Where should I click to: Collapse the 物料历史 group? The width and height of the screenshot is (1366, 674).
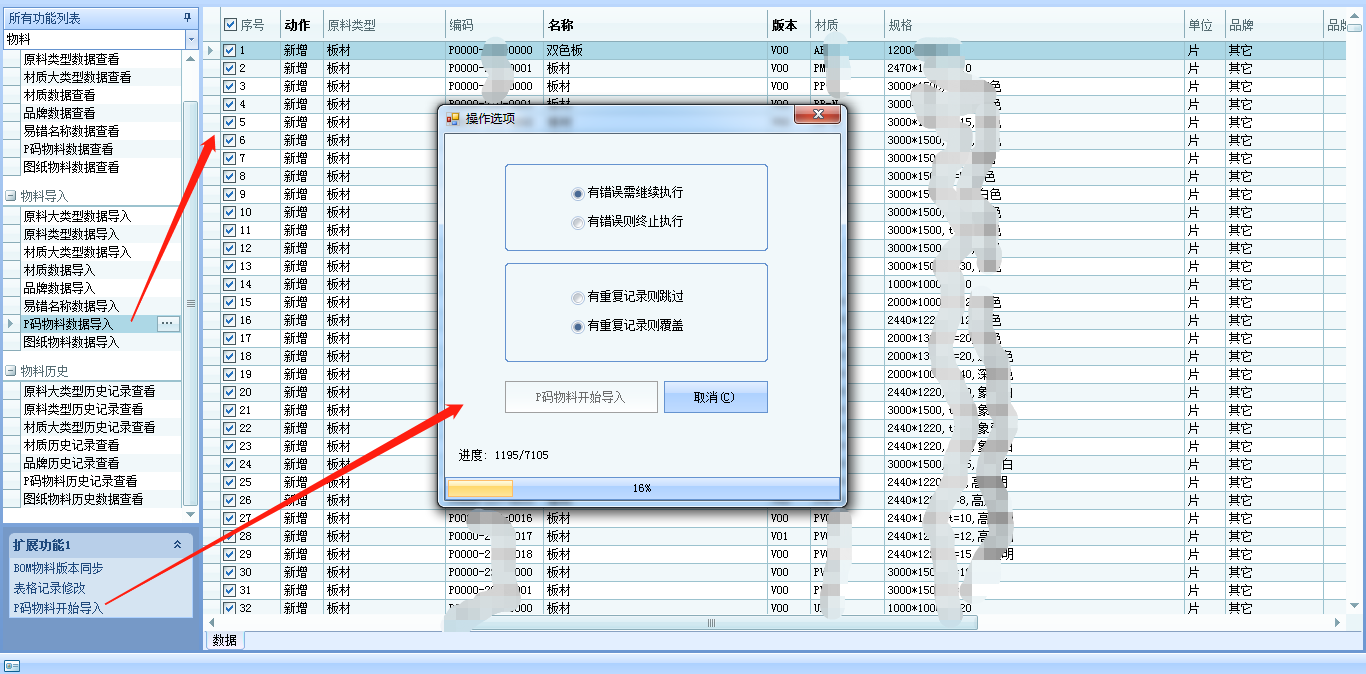pos(11,371)
